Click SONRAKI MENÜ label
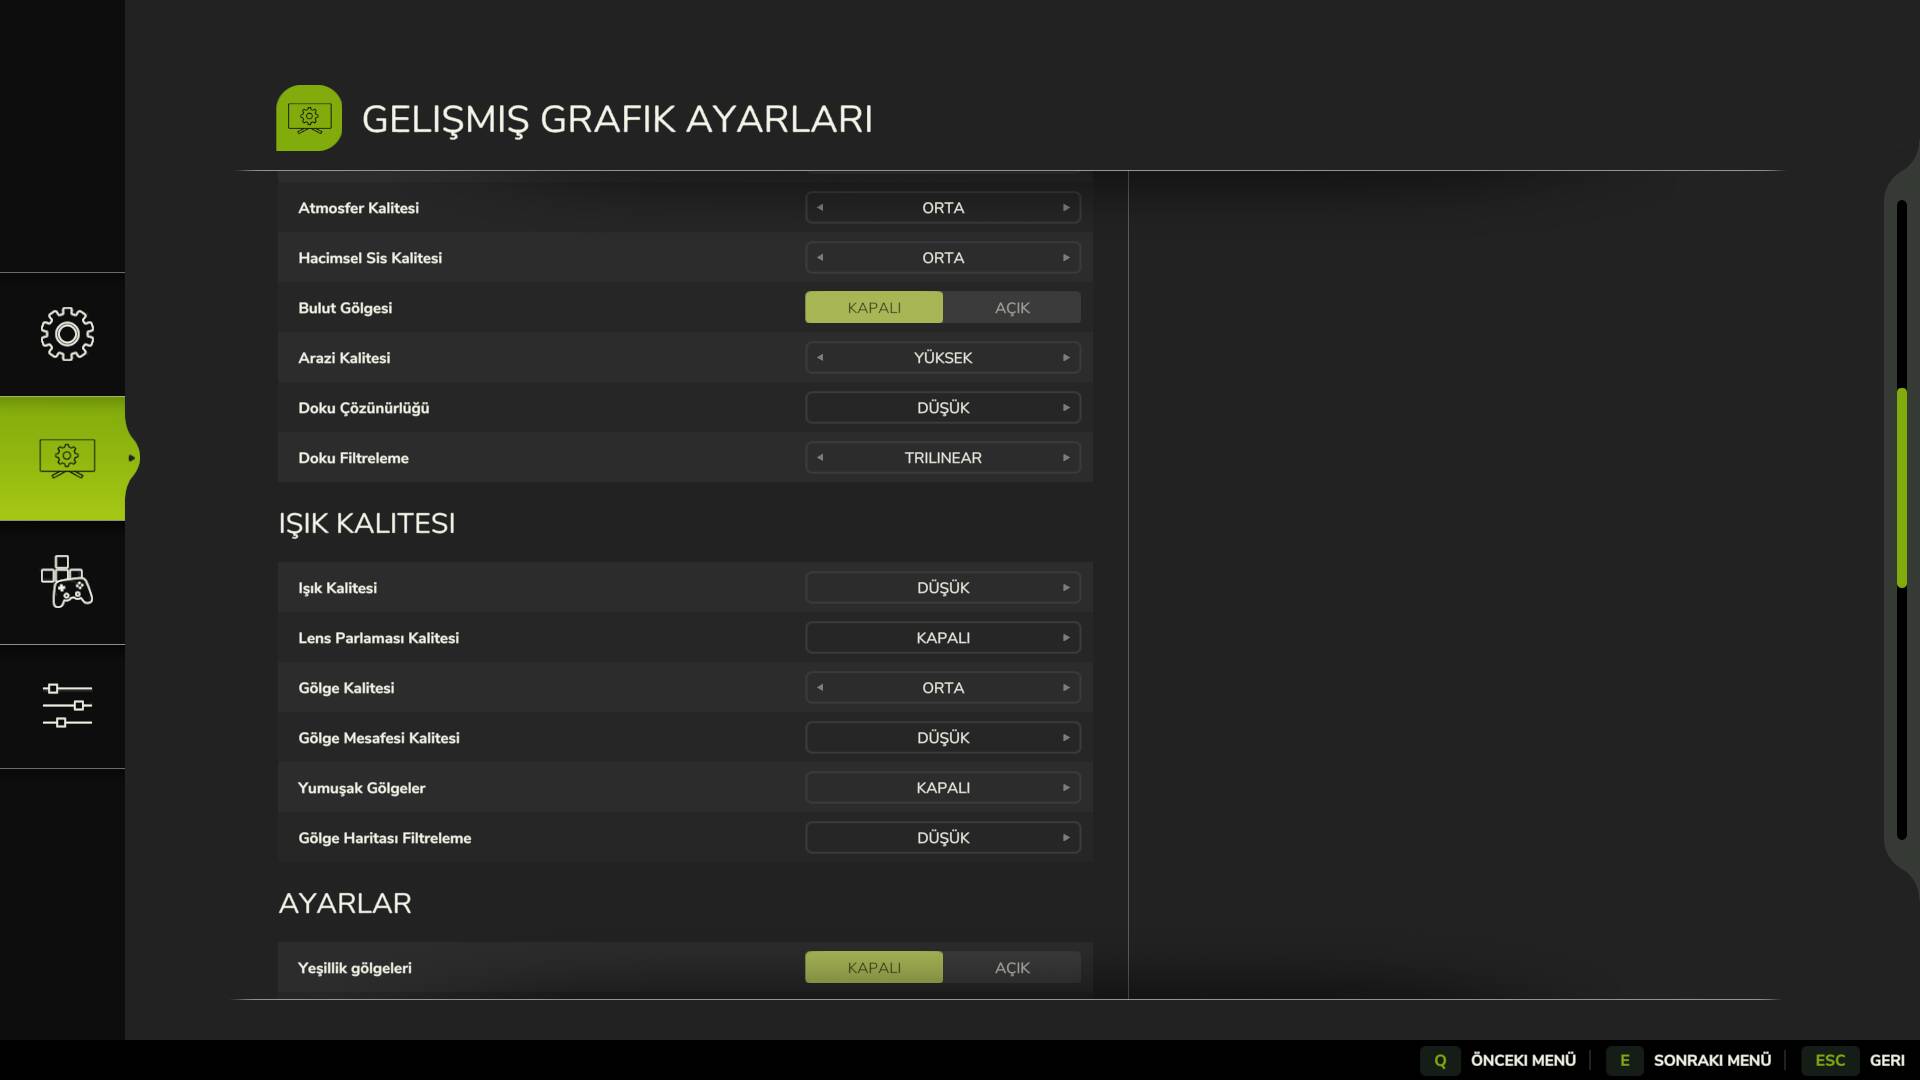The image size is (1920, 1080). [x=1711, y=1060]
